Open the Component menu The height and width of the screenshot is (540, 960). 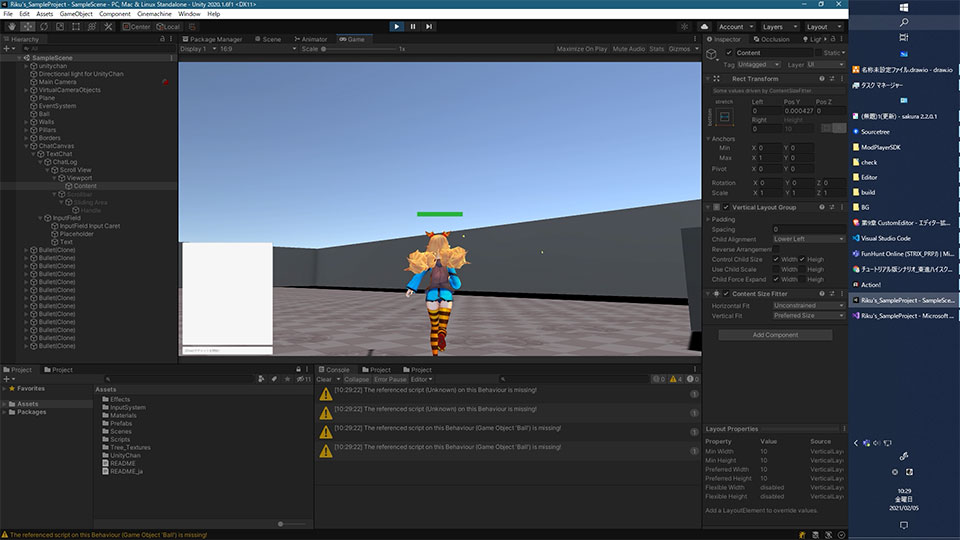coord(114,13)
